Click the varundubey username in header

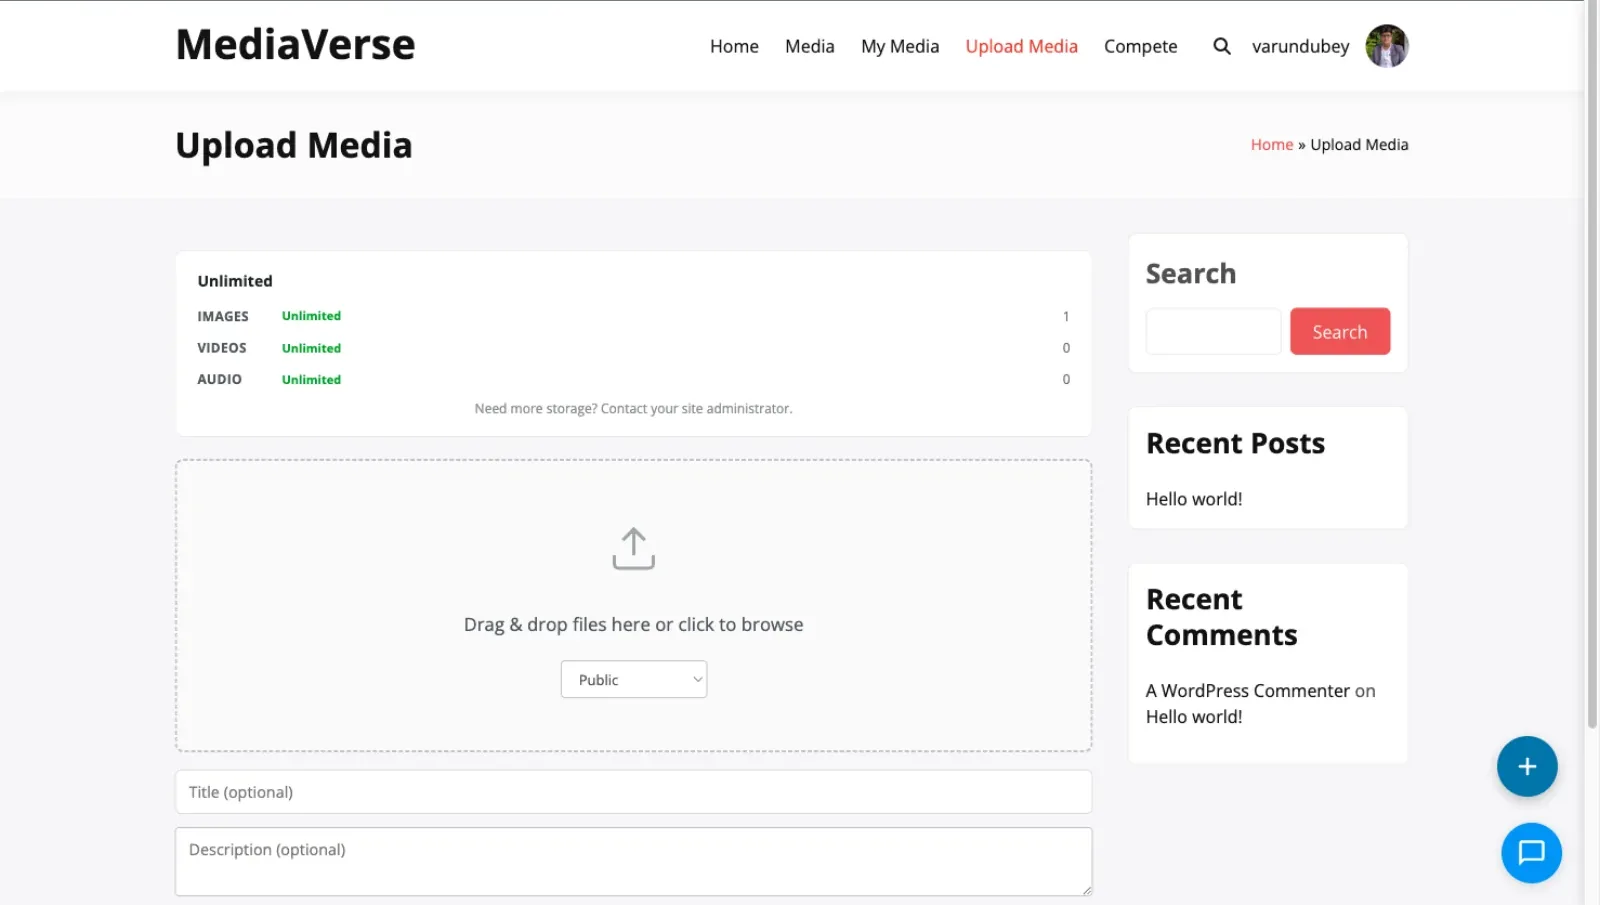coord(1300,46)
